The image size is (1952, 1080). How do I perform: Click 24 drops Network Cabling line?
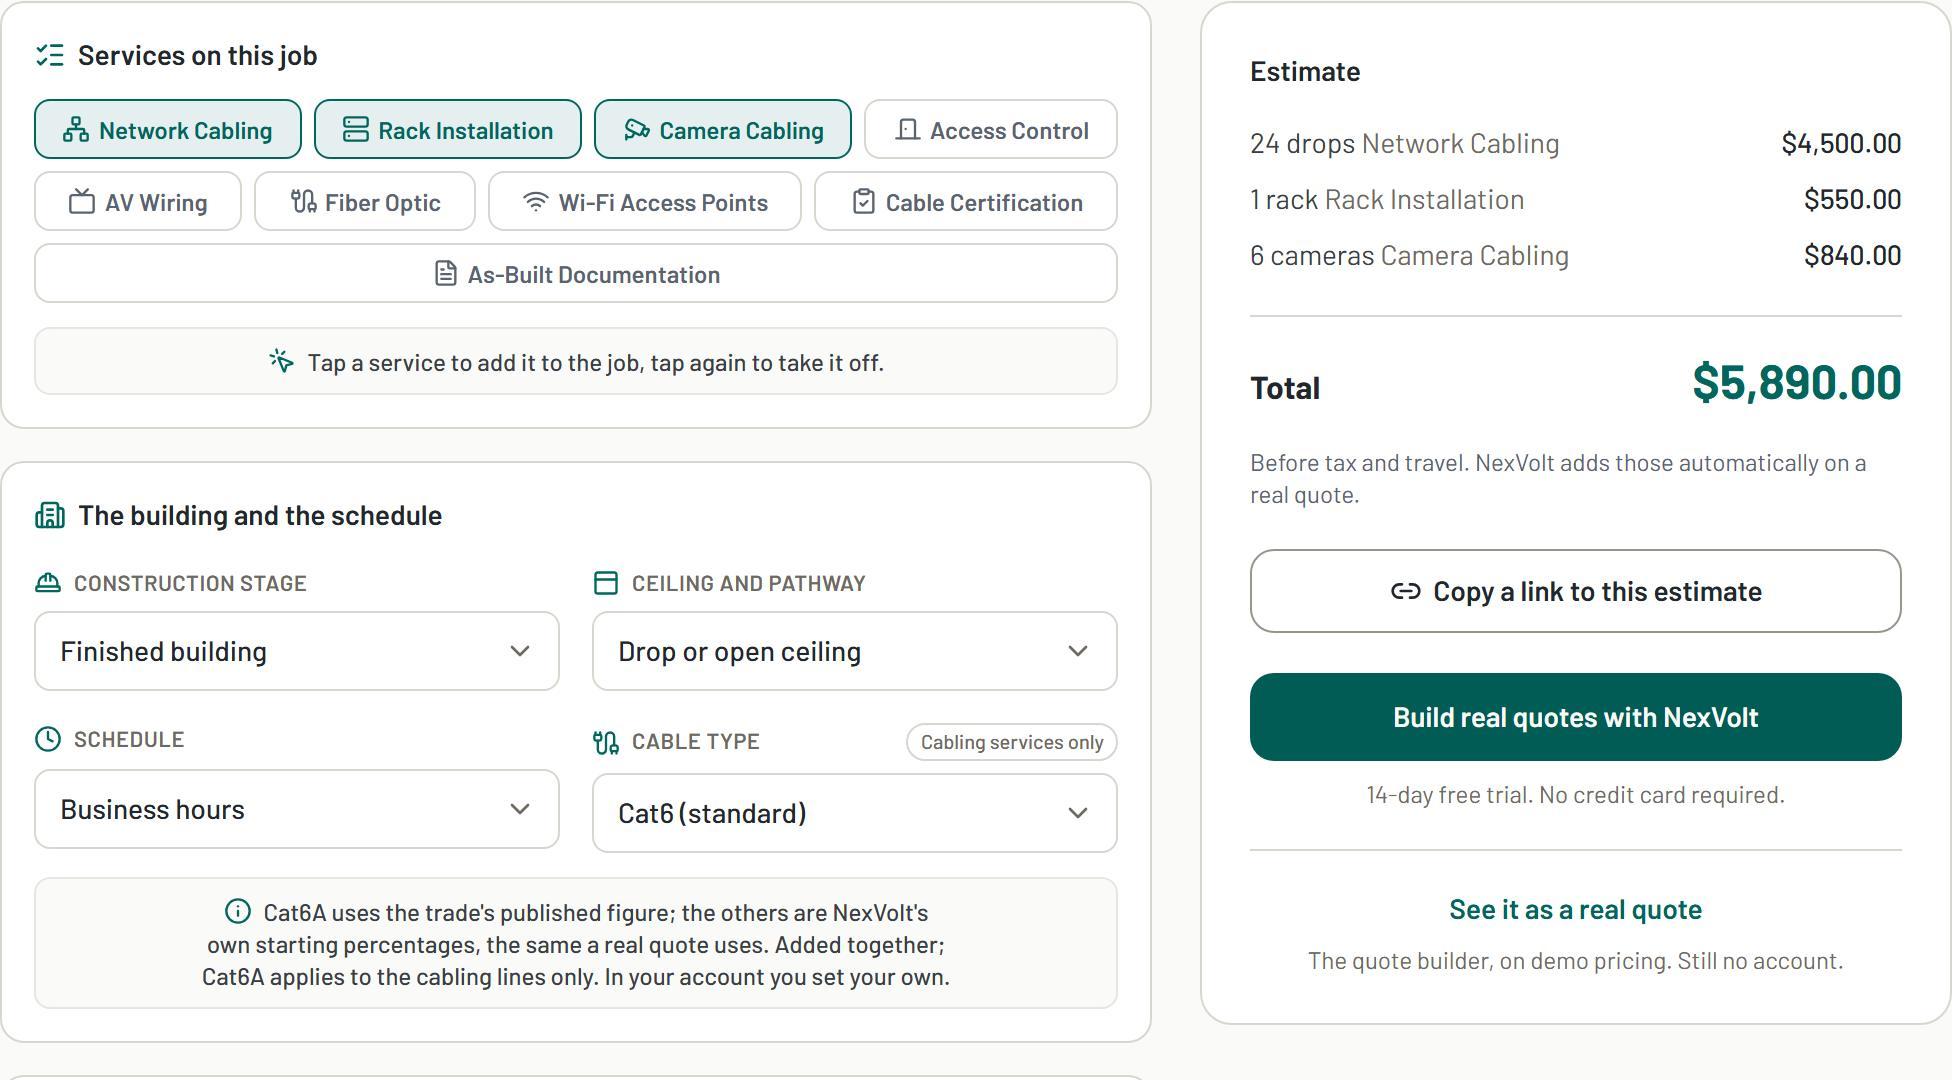1576,143
